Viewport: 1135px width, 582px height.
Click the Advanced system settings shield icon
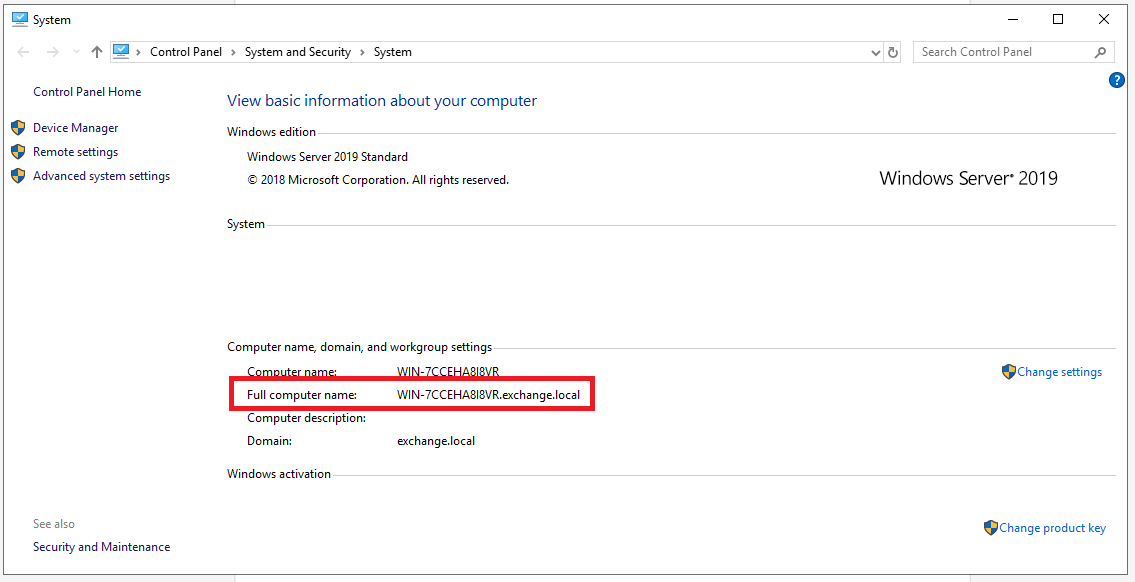pyautogui.click(x=19, y=176)
